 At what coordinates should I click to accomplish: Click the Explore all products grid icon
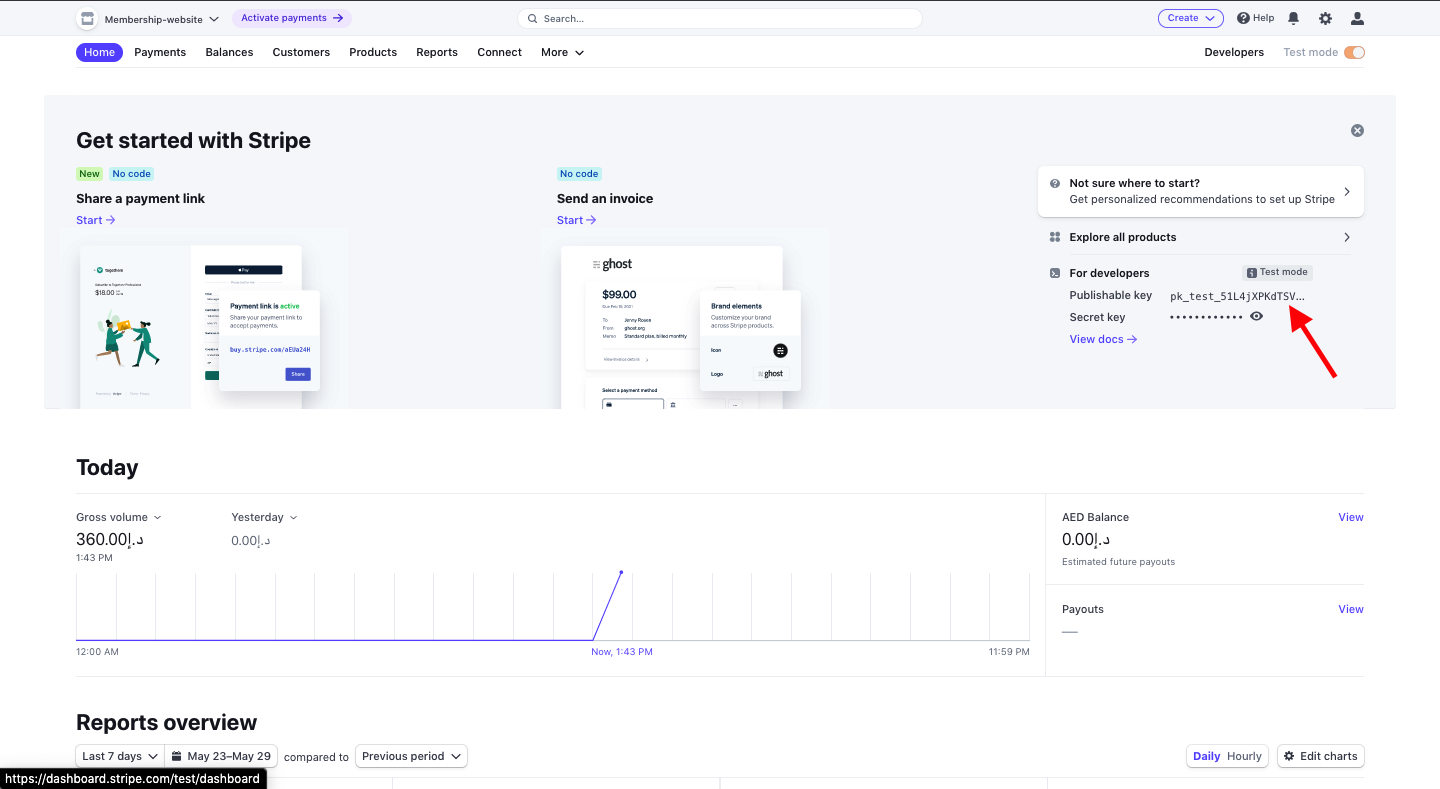click(1054, 237)
